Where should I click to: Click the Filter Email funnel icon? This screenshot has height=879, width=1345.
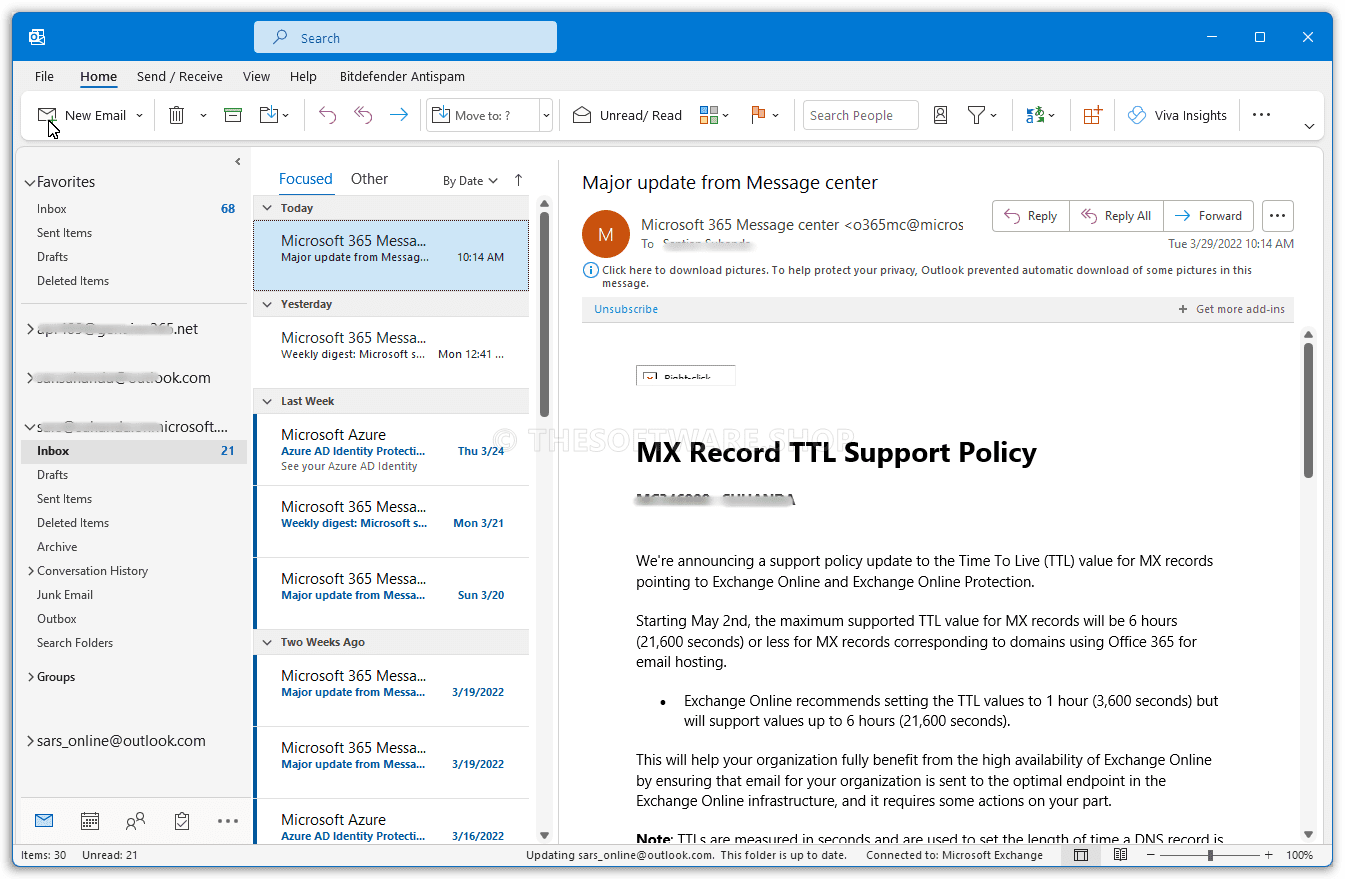click(976, 115)
